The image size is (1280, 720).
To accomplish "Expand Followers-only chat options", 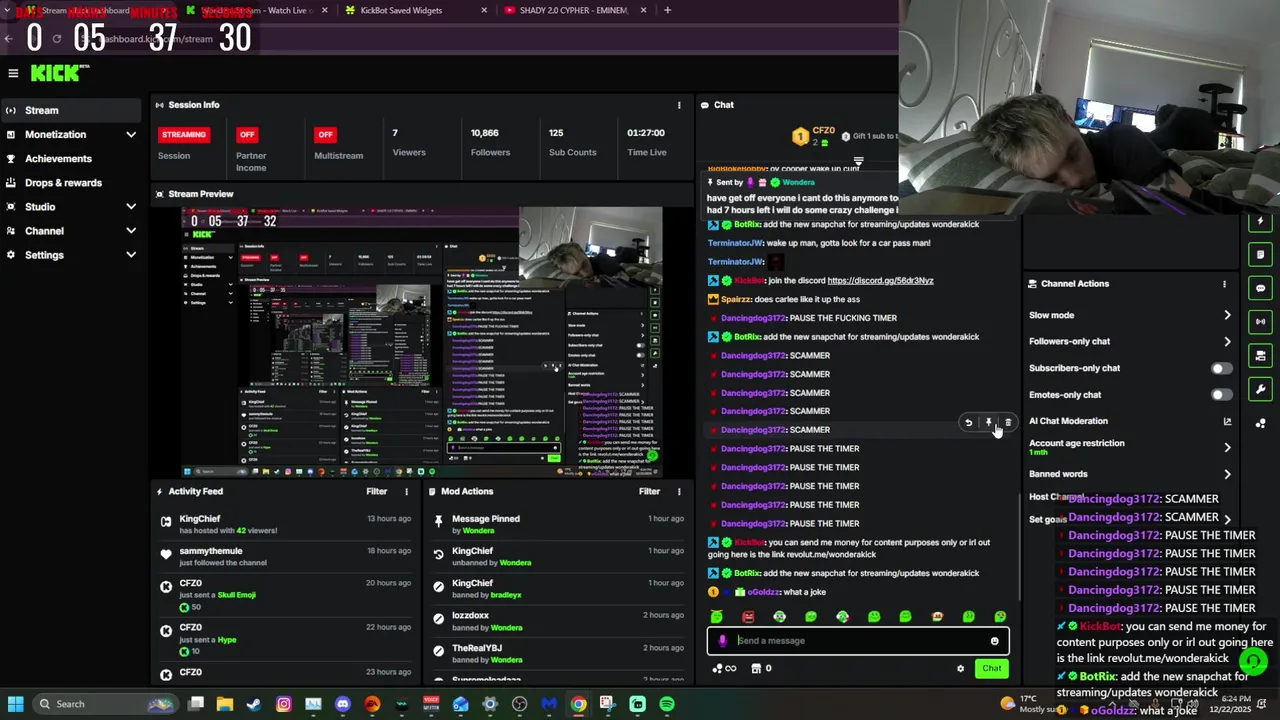I will coord(1227,341).
